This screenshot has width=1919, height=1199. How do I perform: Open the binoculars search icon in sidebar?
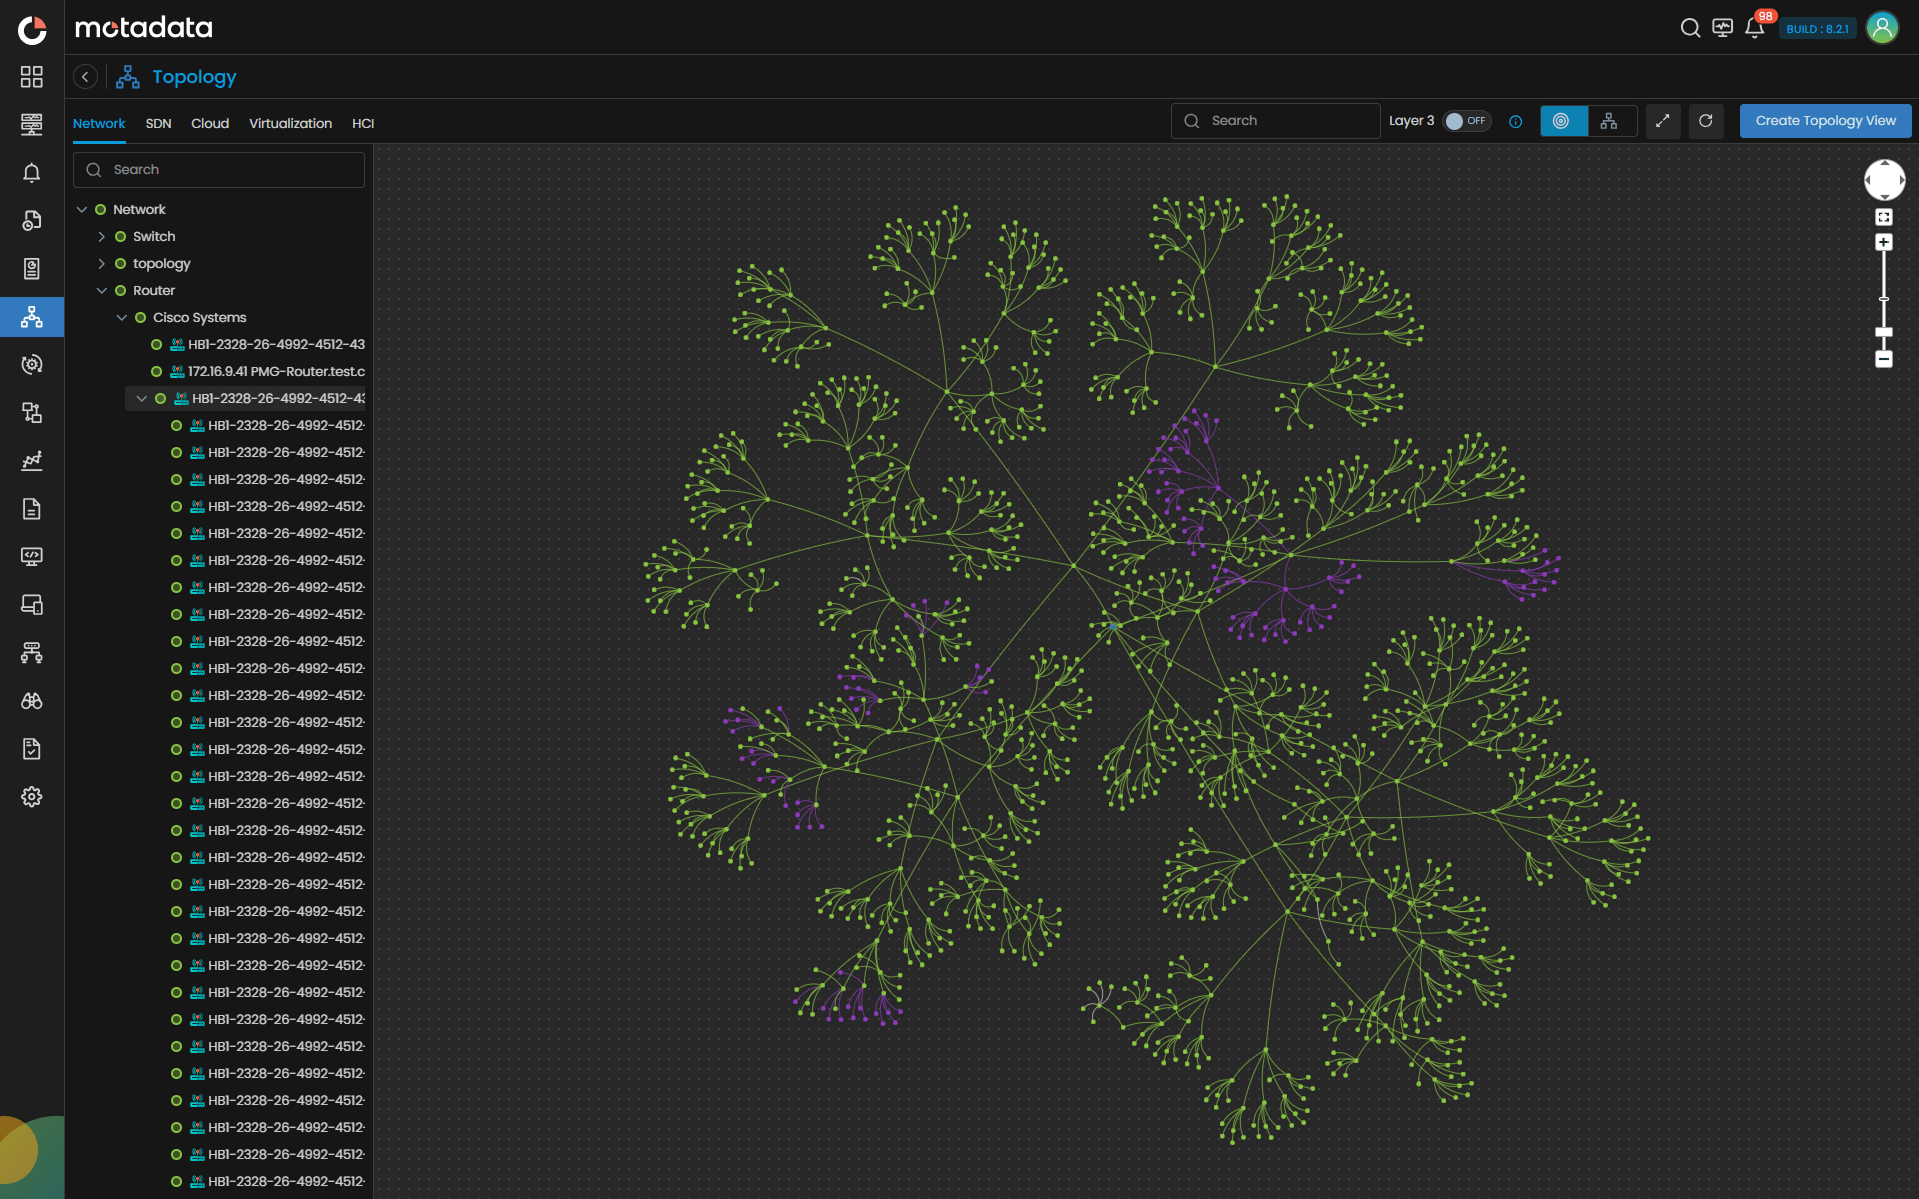click(32, 700)
